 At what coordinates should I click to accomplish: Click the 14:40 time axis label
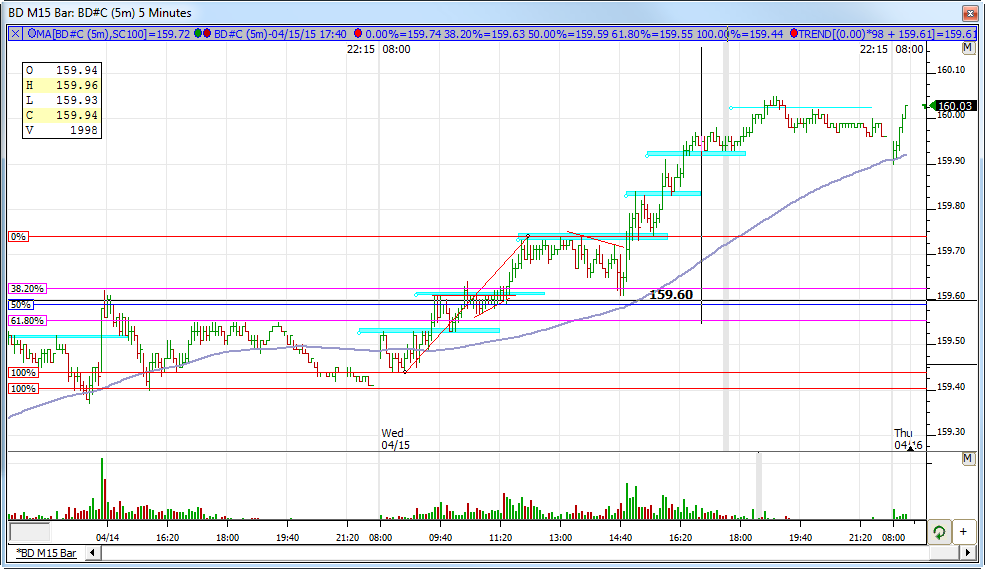tap(620, 538)
